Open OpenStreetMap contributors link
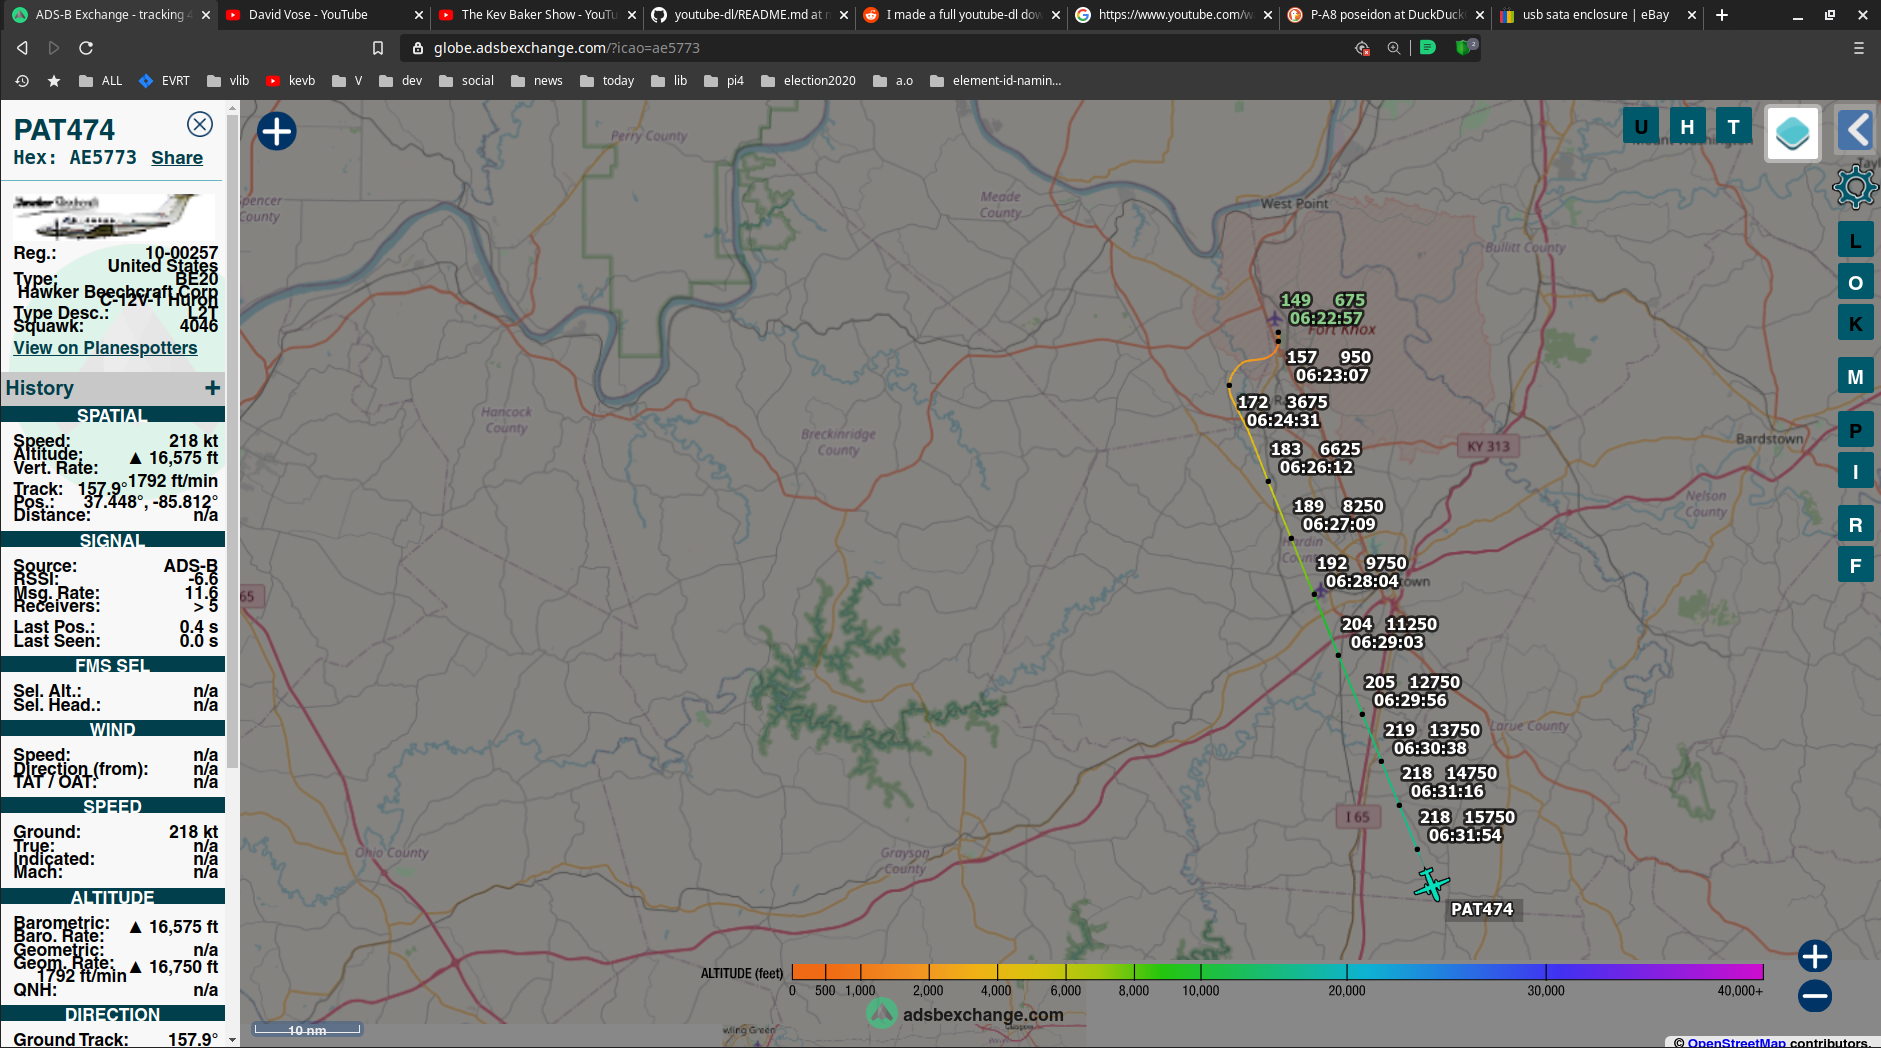Viewport: 1881px width, 1048px height. (x=1736, y=1042)
